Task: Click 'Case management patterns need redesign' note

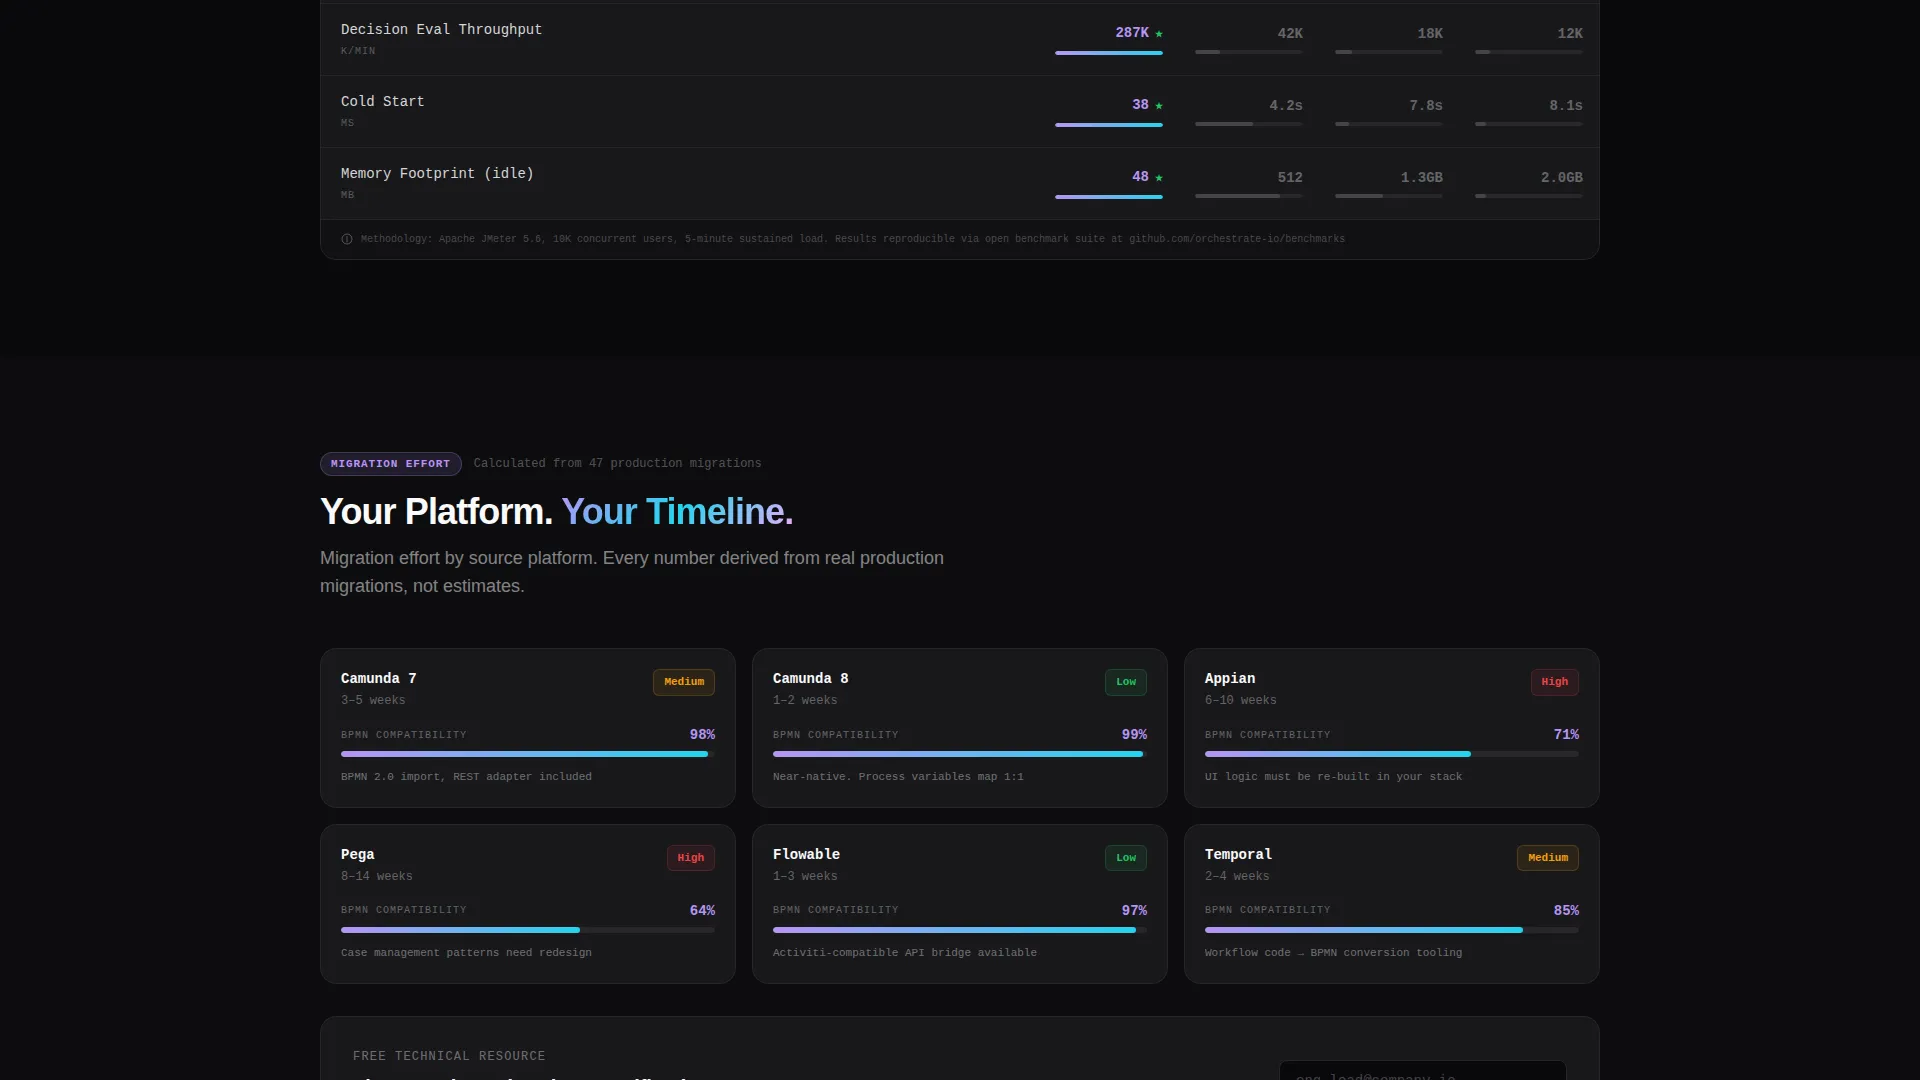Action: click(x=466, y=953)
